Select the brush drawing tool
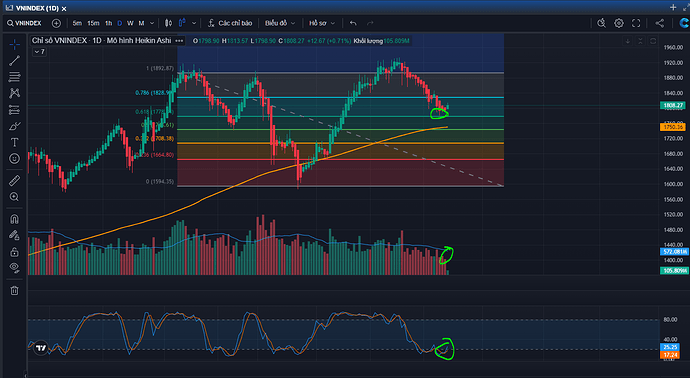The height and width of the screenshot is (378, 690). [15, 126]
